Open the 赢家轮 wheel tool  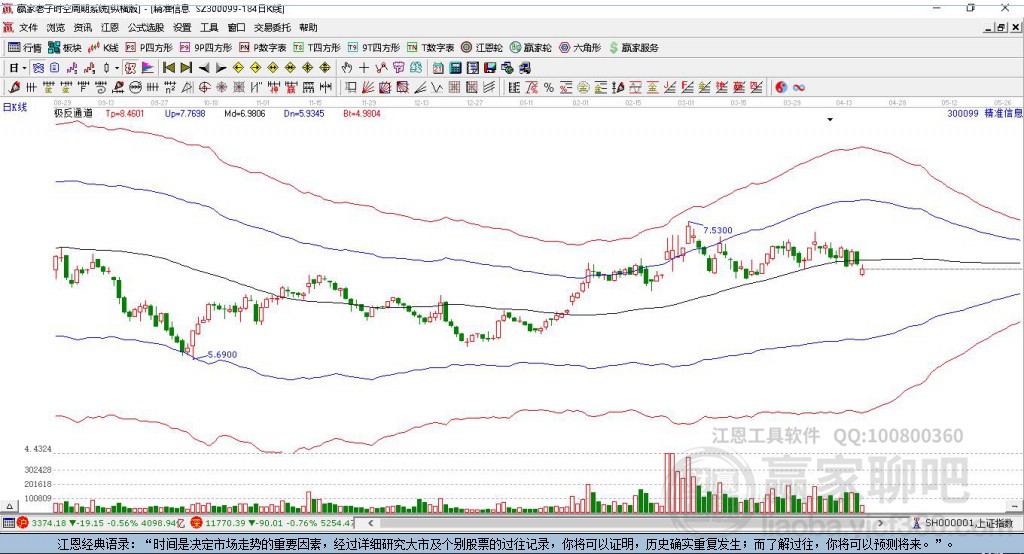[x=530, y=48]
